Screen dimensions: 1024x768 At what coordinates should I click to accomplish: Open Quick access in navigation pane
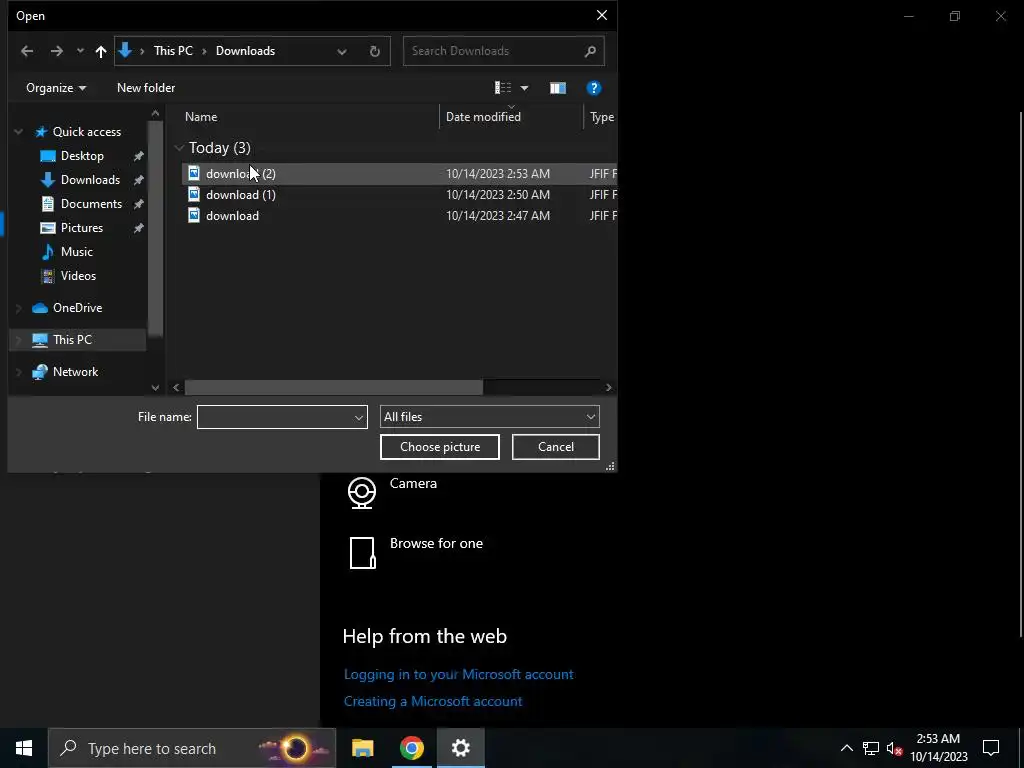(x=87, y=132)
